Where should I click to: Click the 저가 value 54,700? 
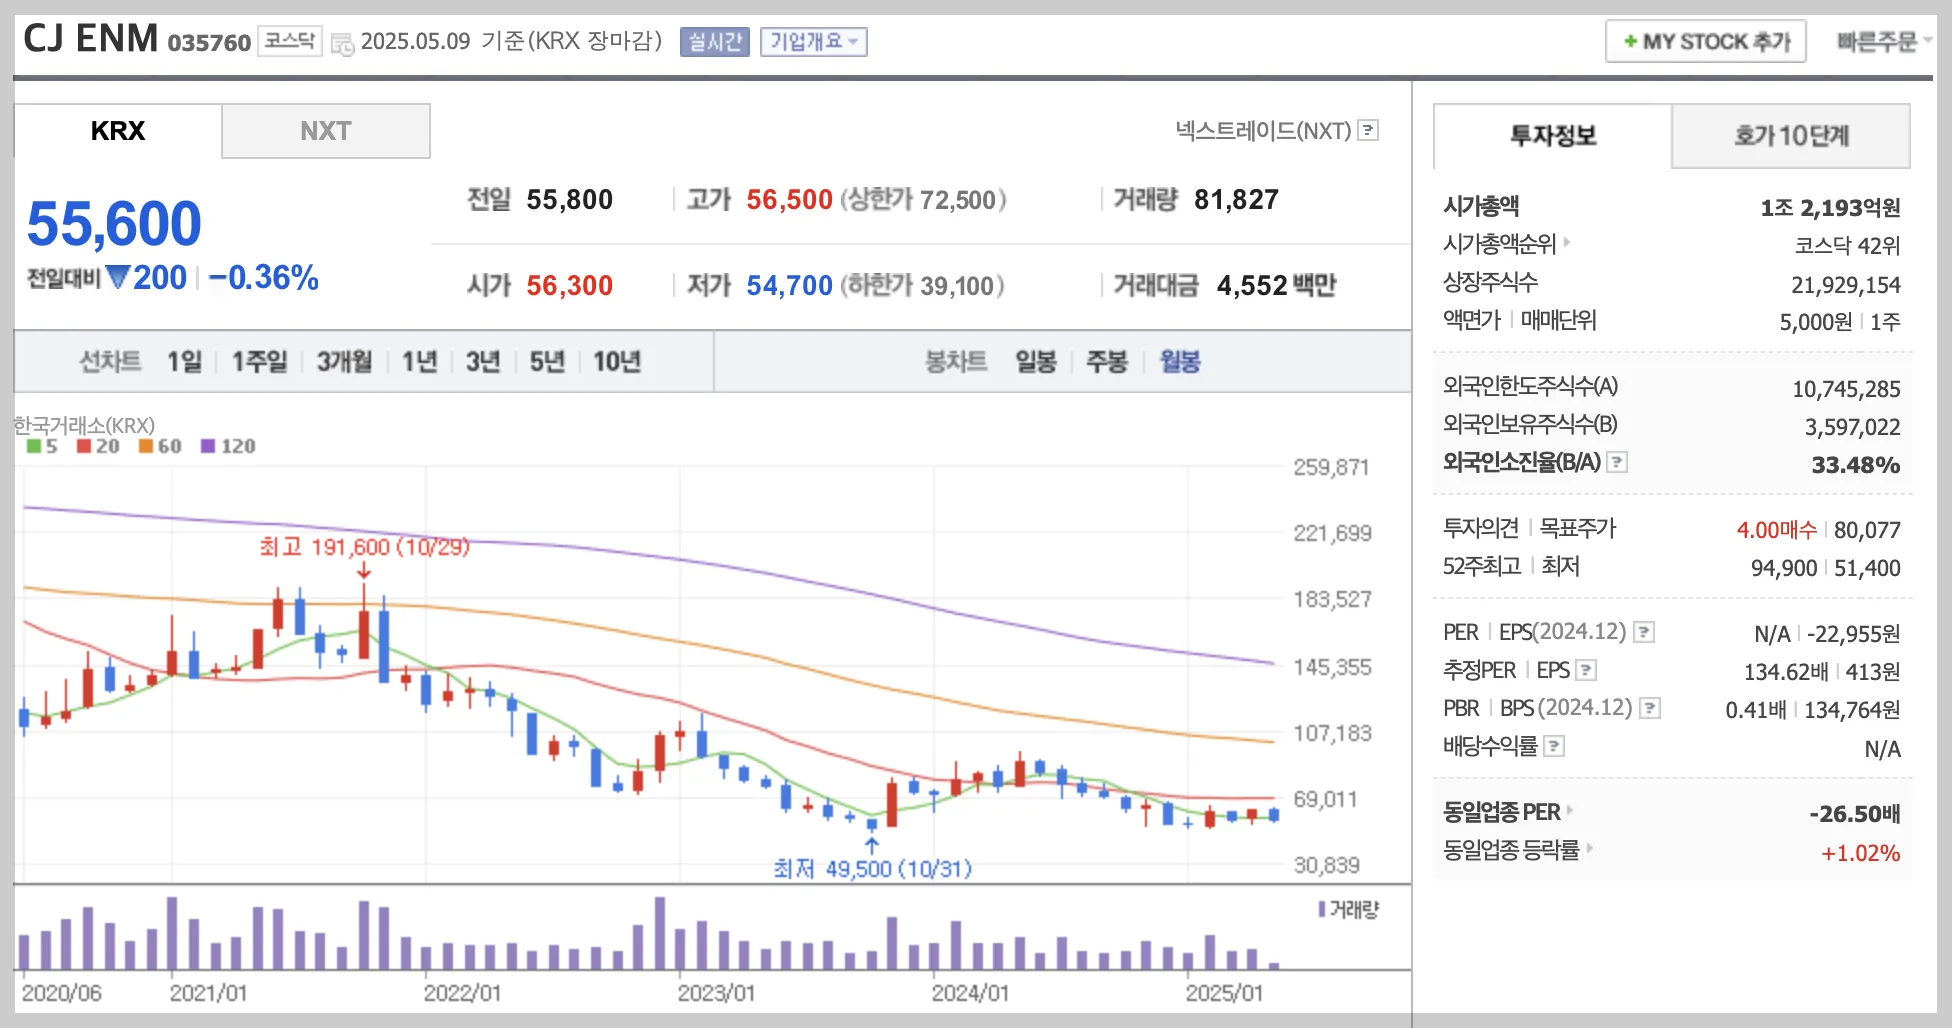[789, 286]
